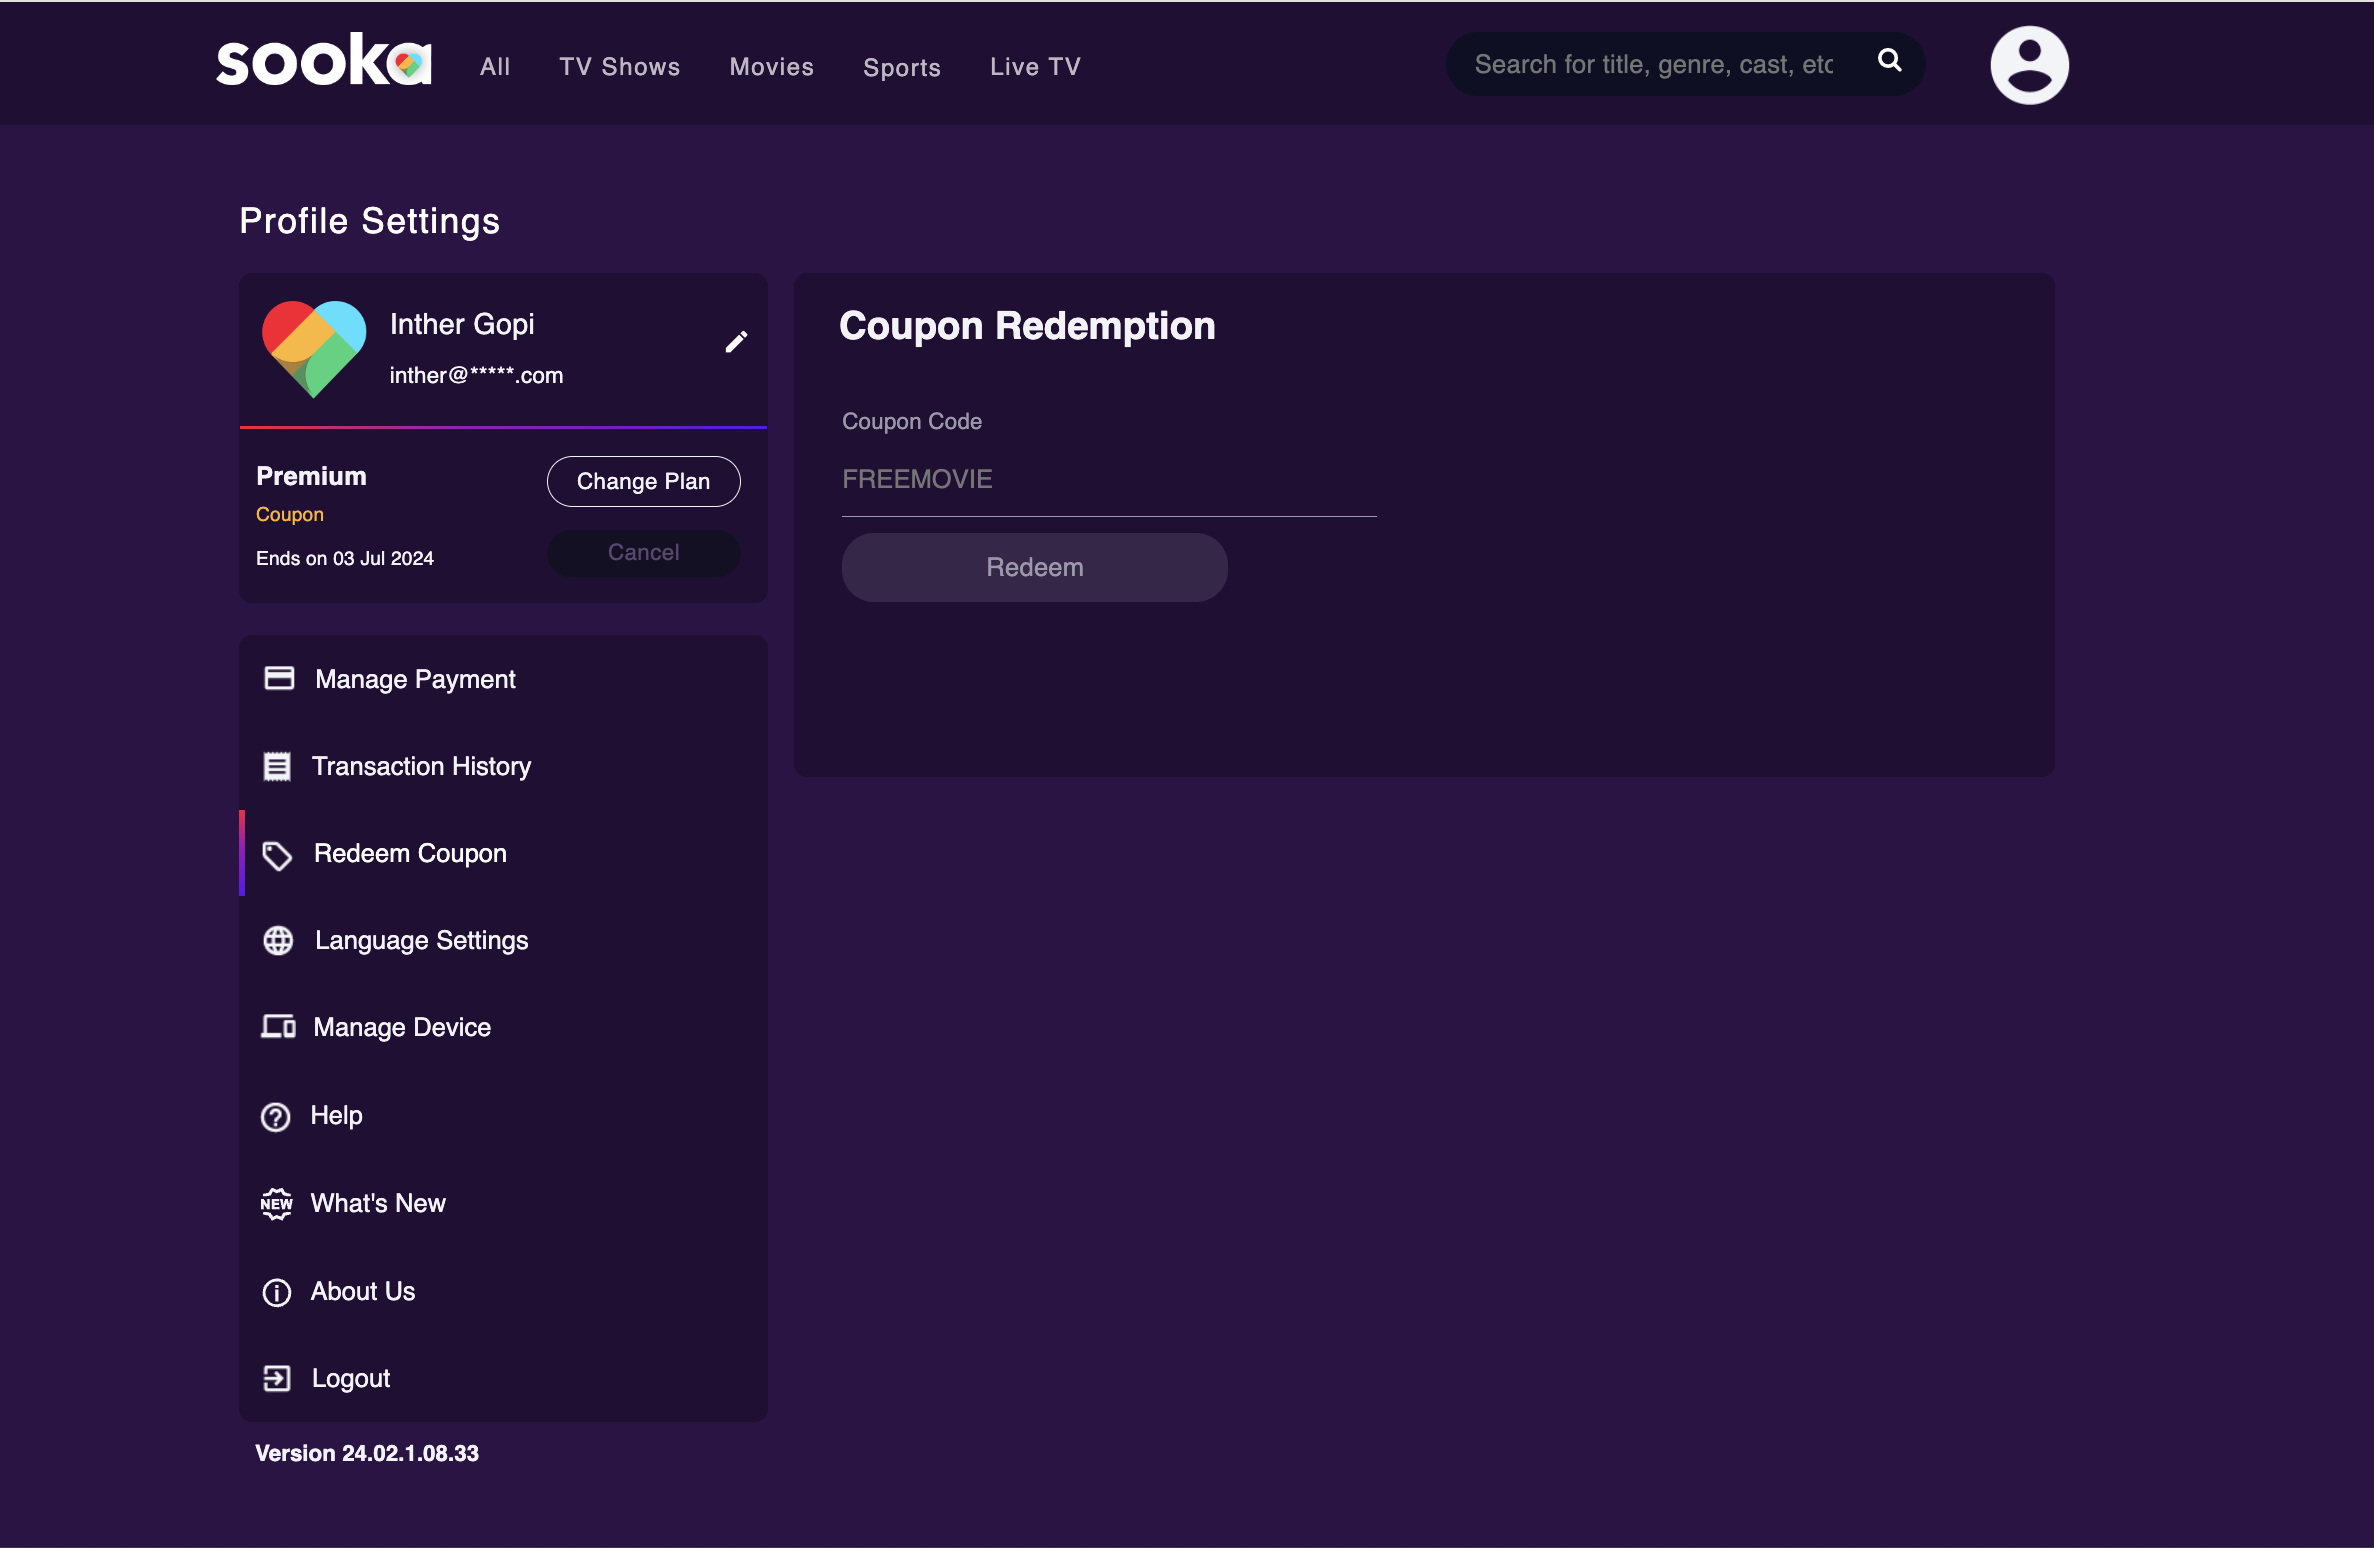The width and height of the screenshot is (2374, 1548).
Task: Click the Language Settings globe icon
Action: click(278, 940)
